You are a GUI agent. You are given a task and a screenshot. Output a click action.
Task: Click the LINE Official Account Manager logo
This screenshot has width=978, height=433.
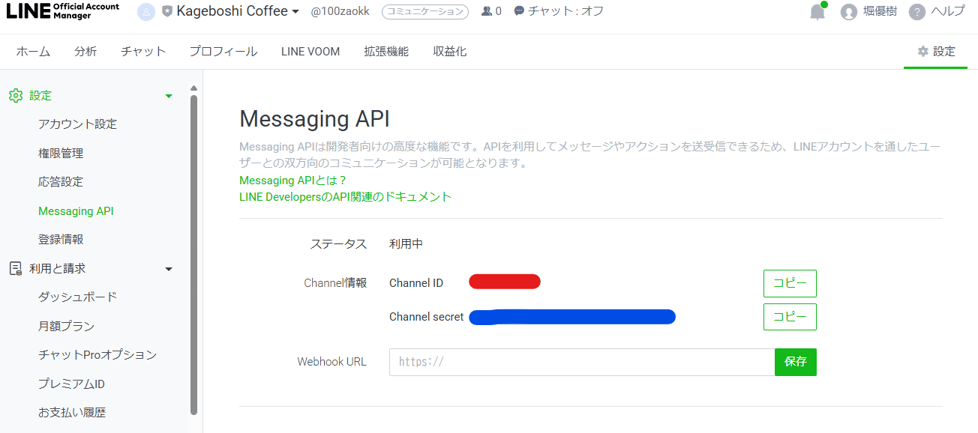point(61,11)
